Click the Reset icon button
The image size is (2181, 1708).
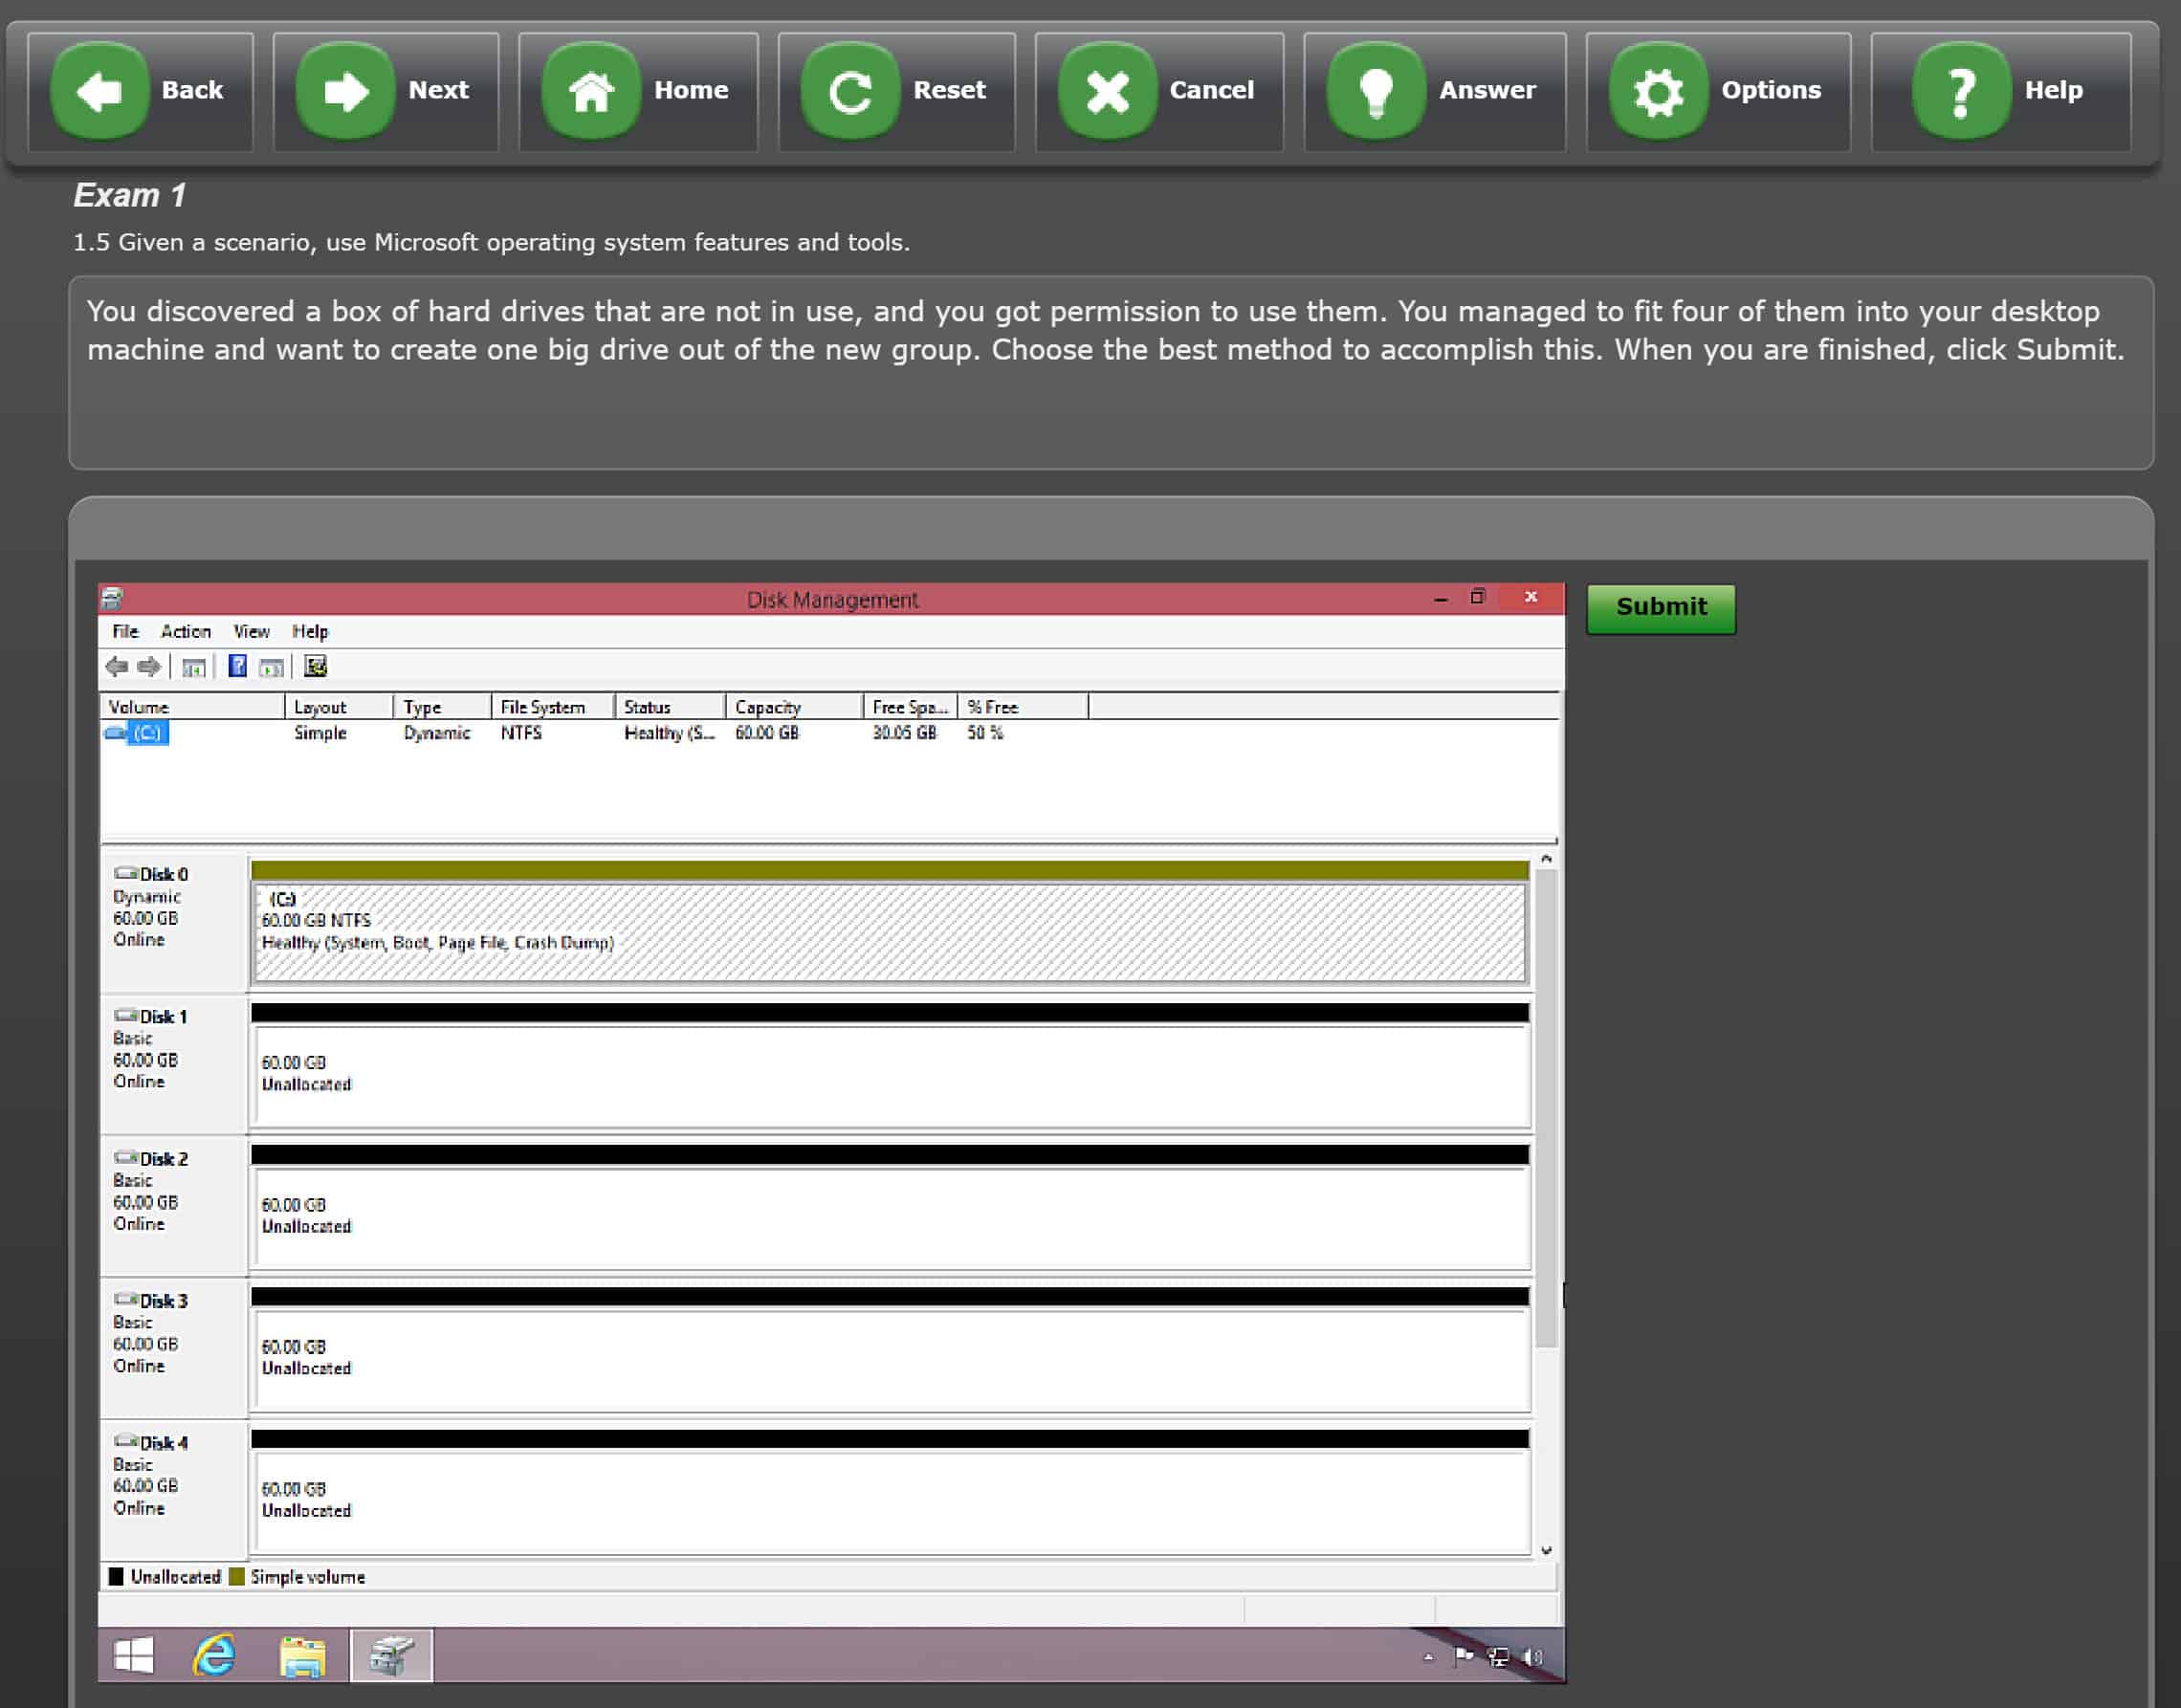pos(849,89)
